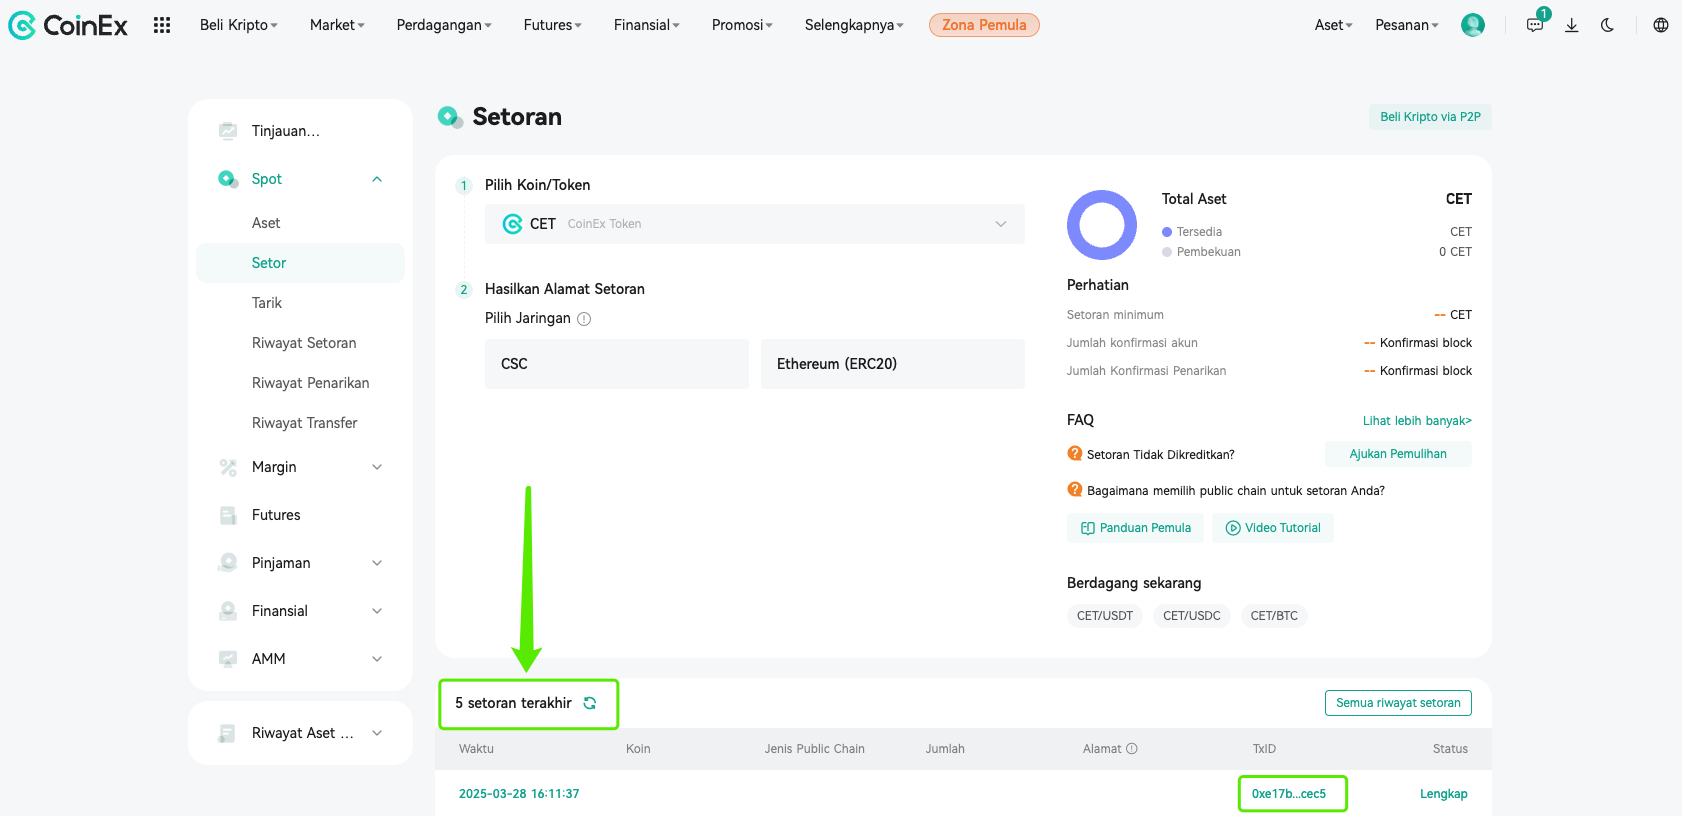1682x816 pixels.
Task: Open the CET coin selector dropdown
Action: click(755, 224)
